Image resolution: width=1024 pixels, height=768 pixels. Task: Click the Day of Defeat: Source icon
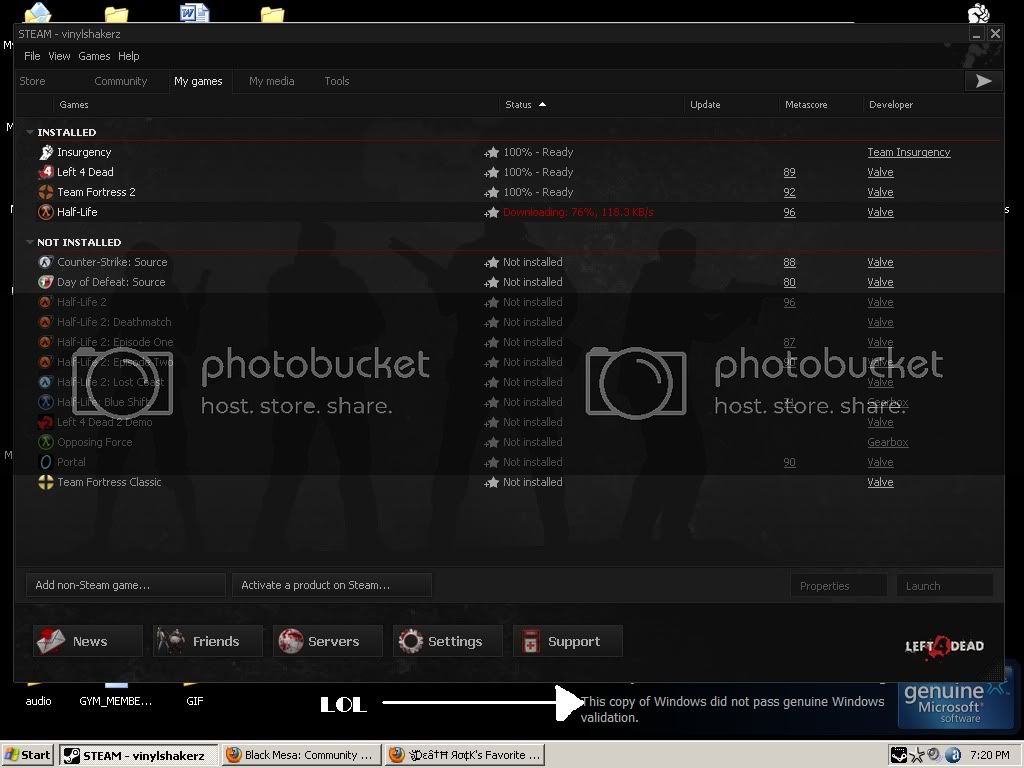[x=46, y=282]
